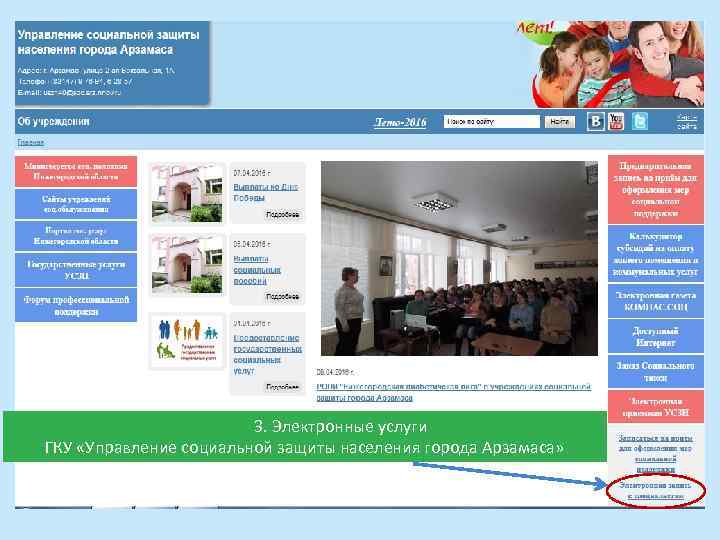The height and width of the screenshot is (540, 720).
Task: Open the site map link
Action: [686, 122]
